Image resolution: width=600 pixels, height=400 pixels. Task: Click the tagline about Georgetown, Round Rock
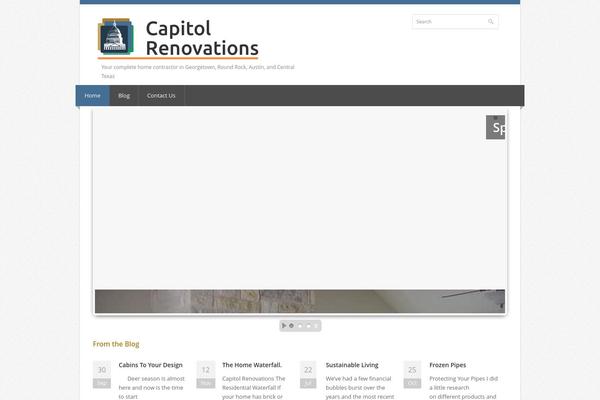198,72
